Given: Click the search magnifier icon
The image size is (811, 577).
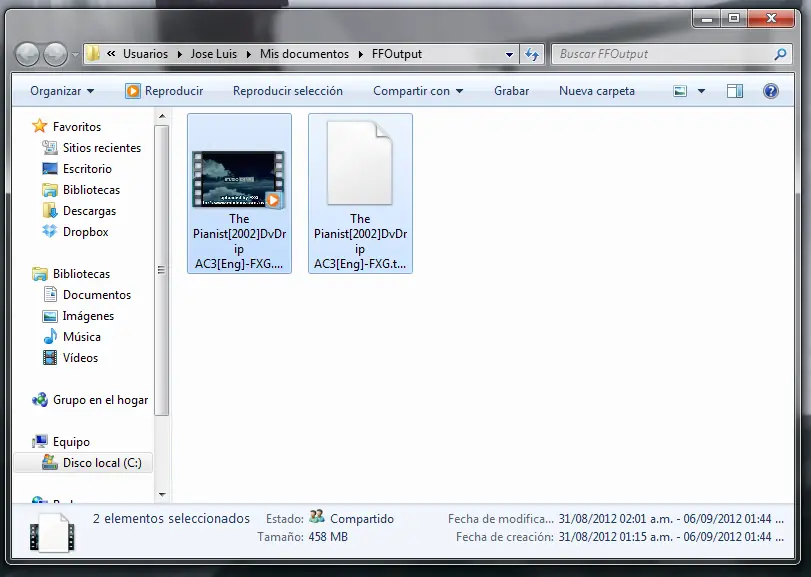Looking at the screenshot, I should click(x=780, y=54).
